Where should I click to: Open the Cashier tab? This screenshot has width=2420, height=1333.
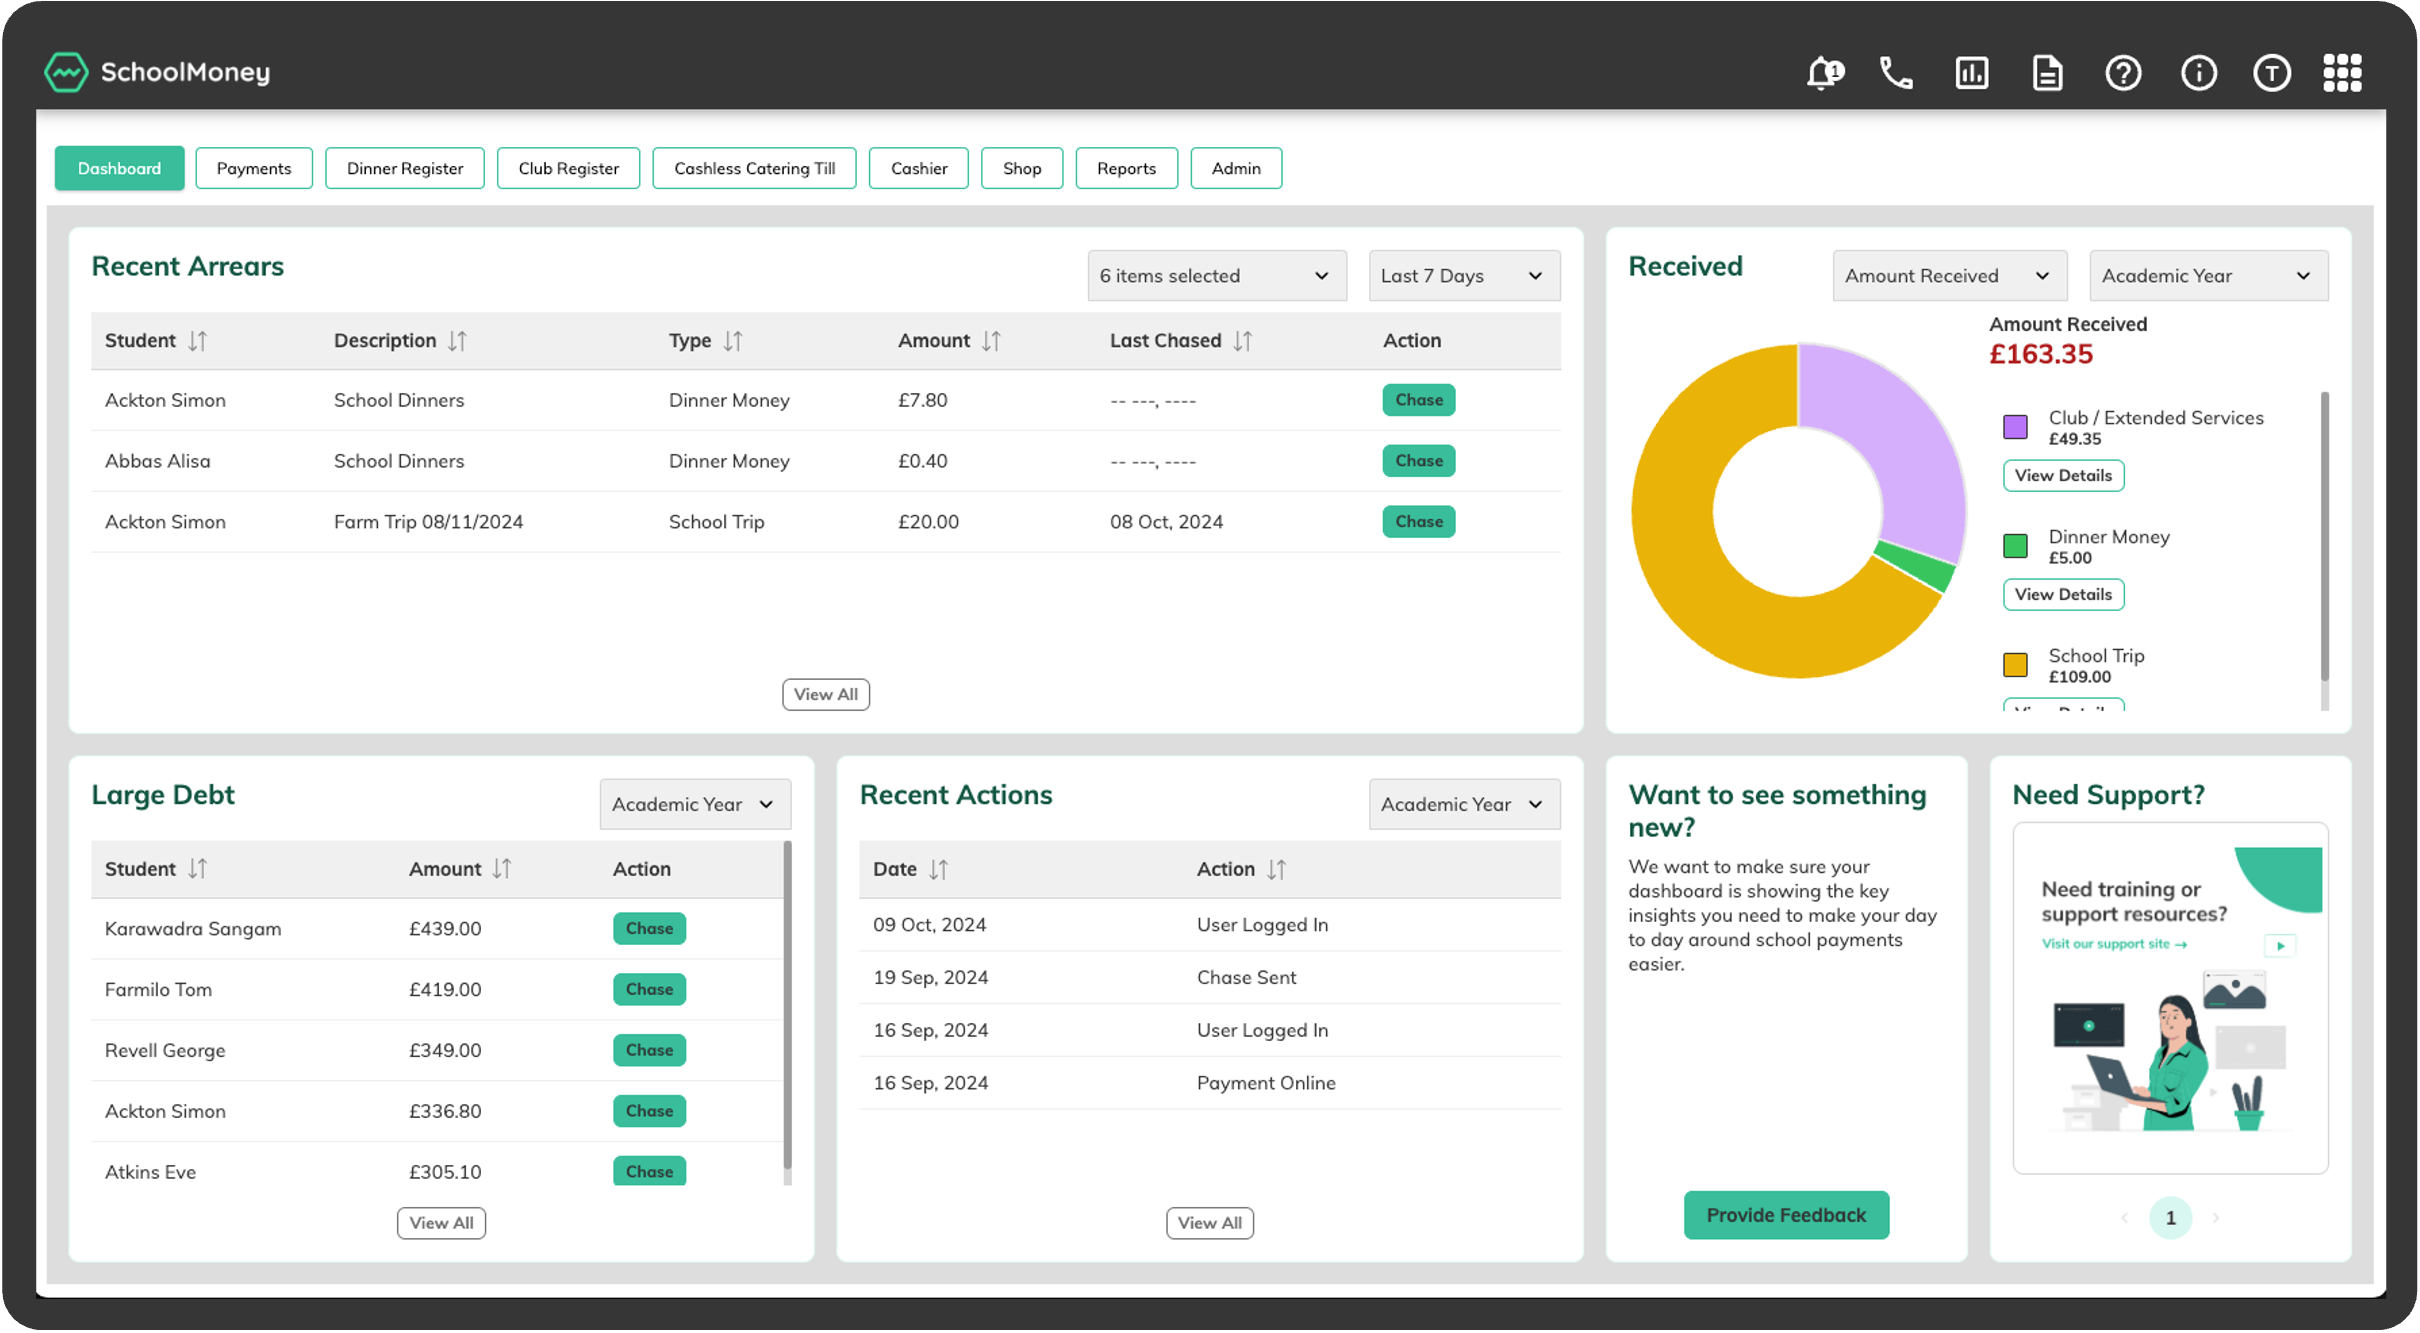point(919,168)
